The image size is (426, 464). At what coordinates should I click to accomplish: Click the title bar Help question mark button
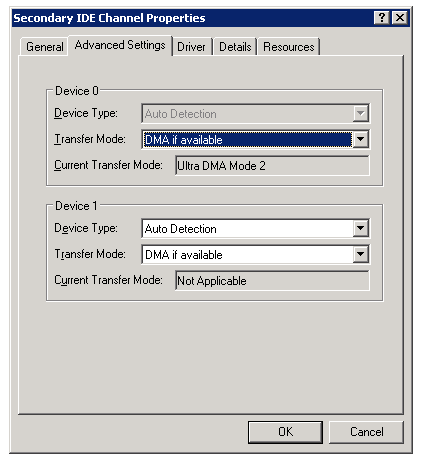382,17
